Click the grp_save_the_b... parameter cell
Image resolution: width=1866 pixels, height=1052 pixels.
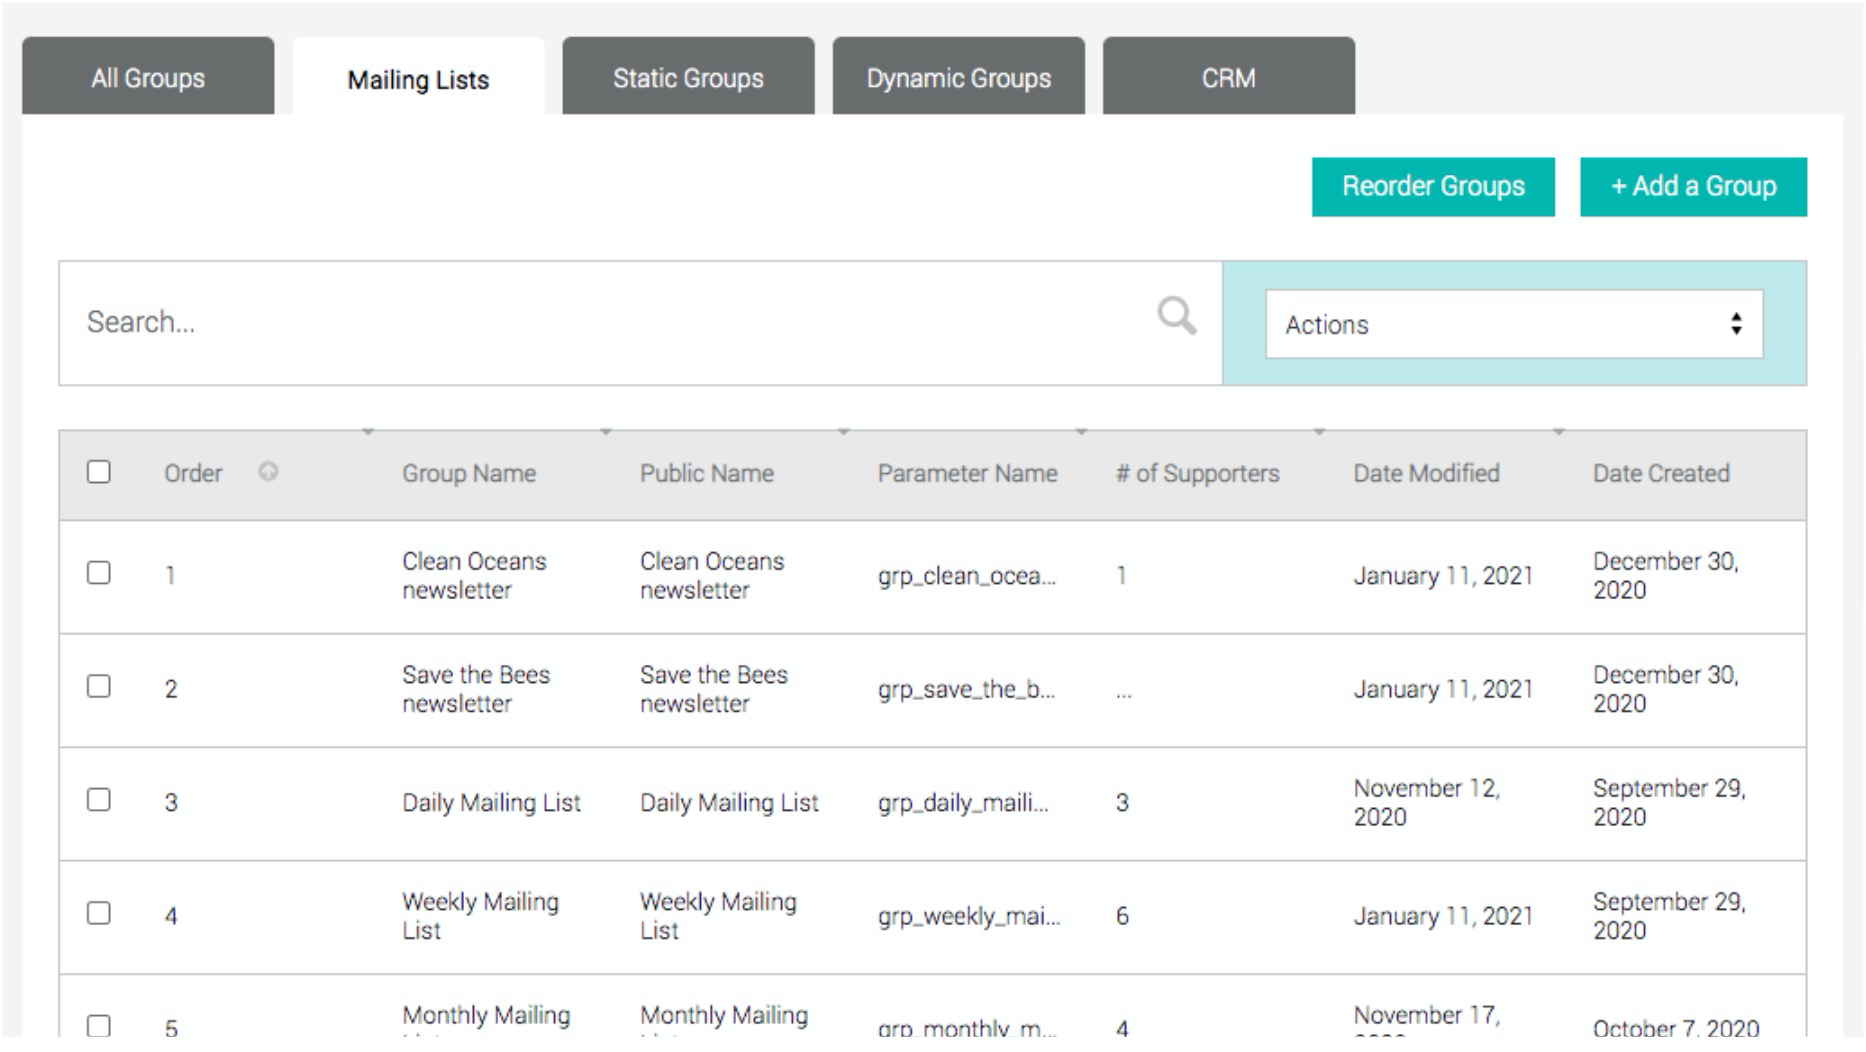tap(966, 689)
